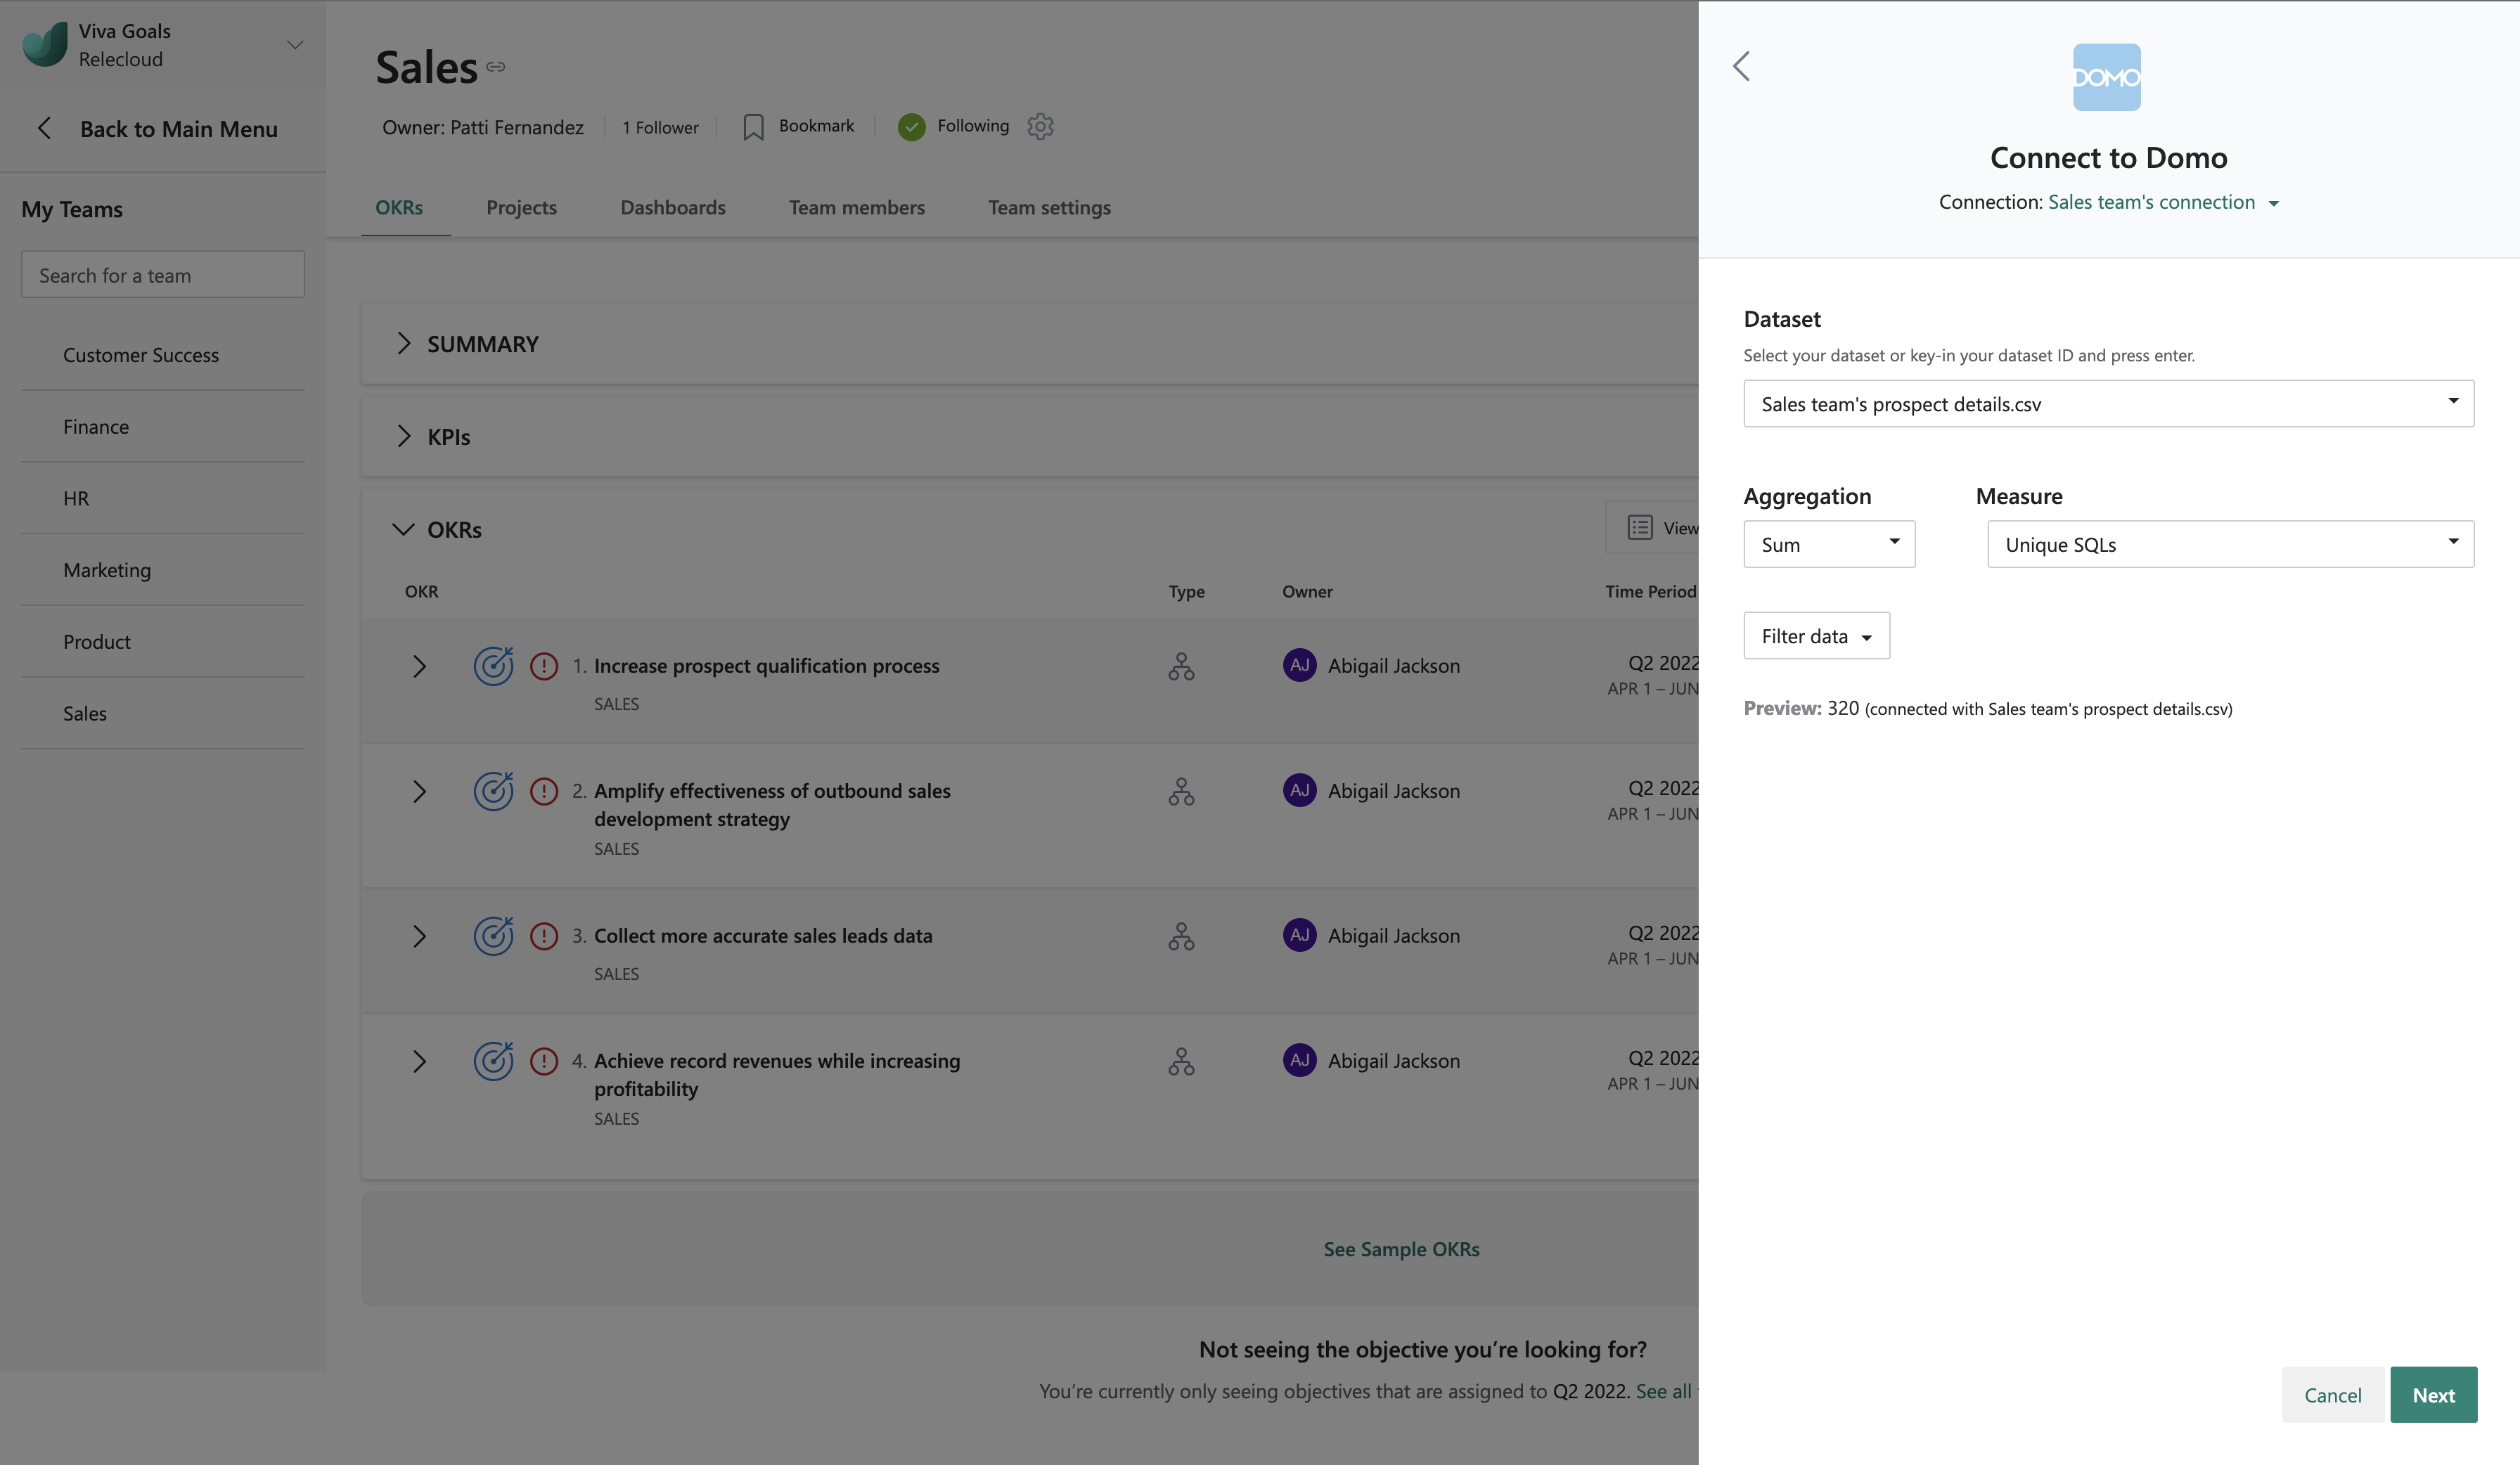This screenshot has height=1465, width=2520.
Task: Expand the SUMMARY section
Action: point(403,344)
